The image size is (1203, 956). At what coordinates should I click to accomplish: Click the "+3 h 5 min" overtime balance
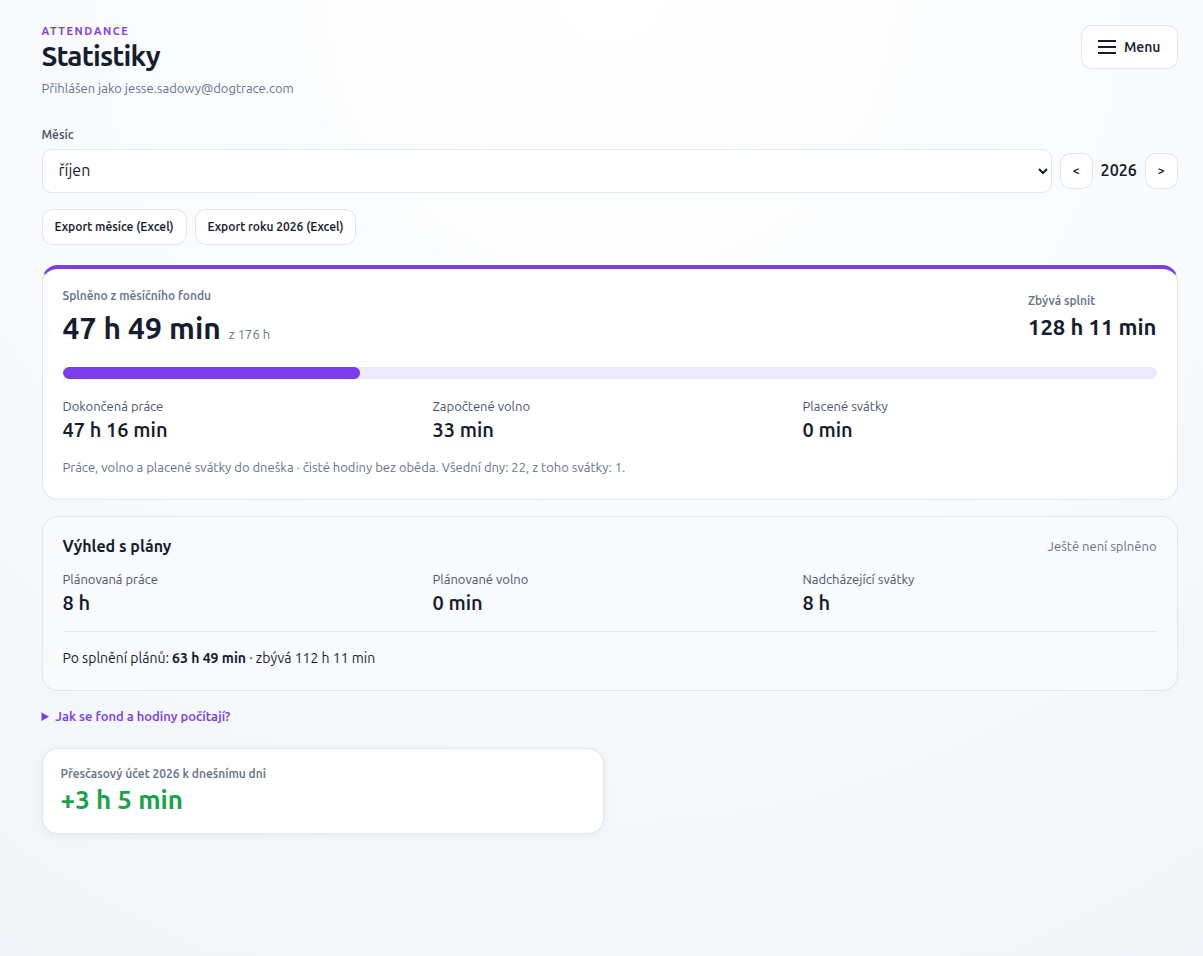pos(122,800)
